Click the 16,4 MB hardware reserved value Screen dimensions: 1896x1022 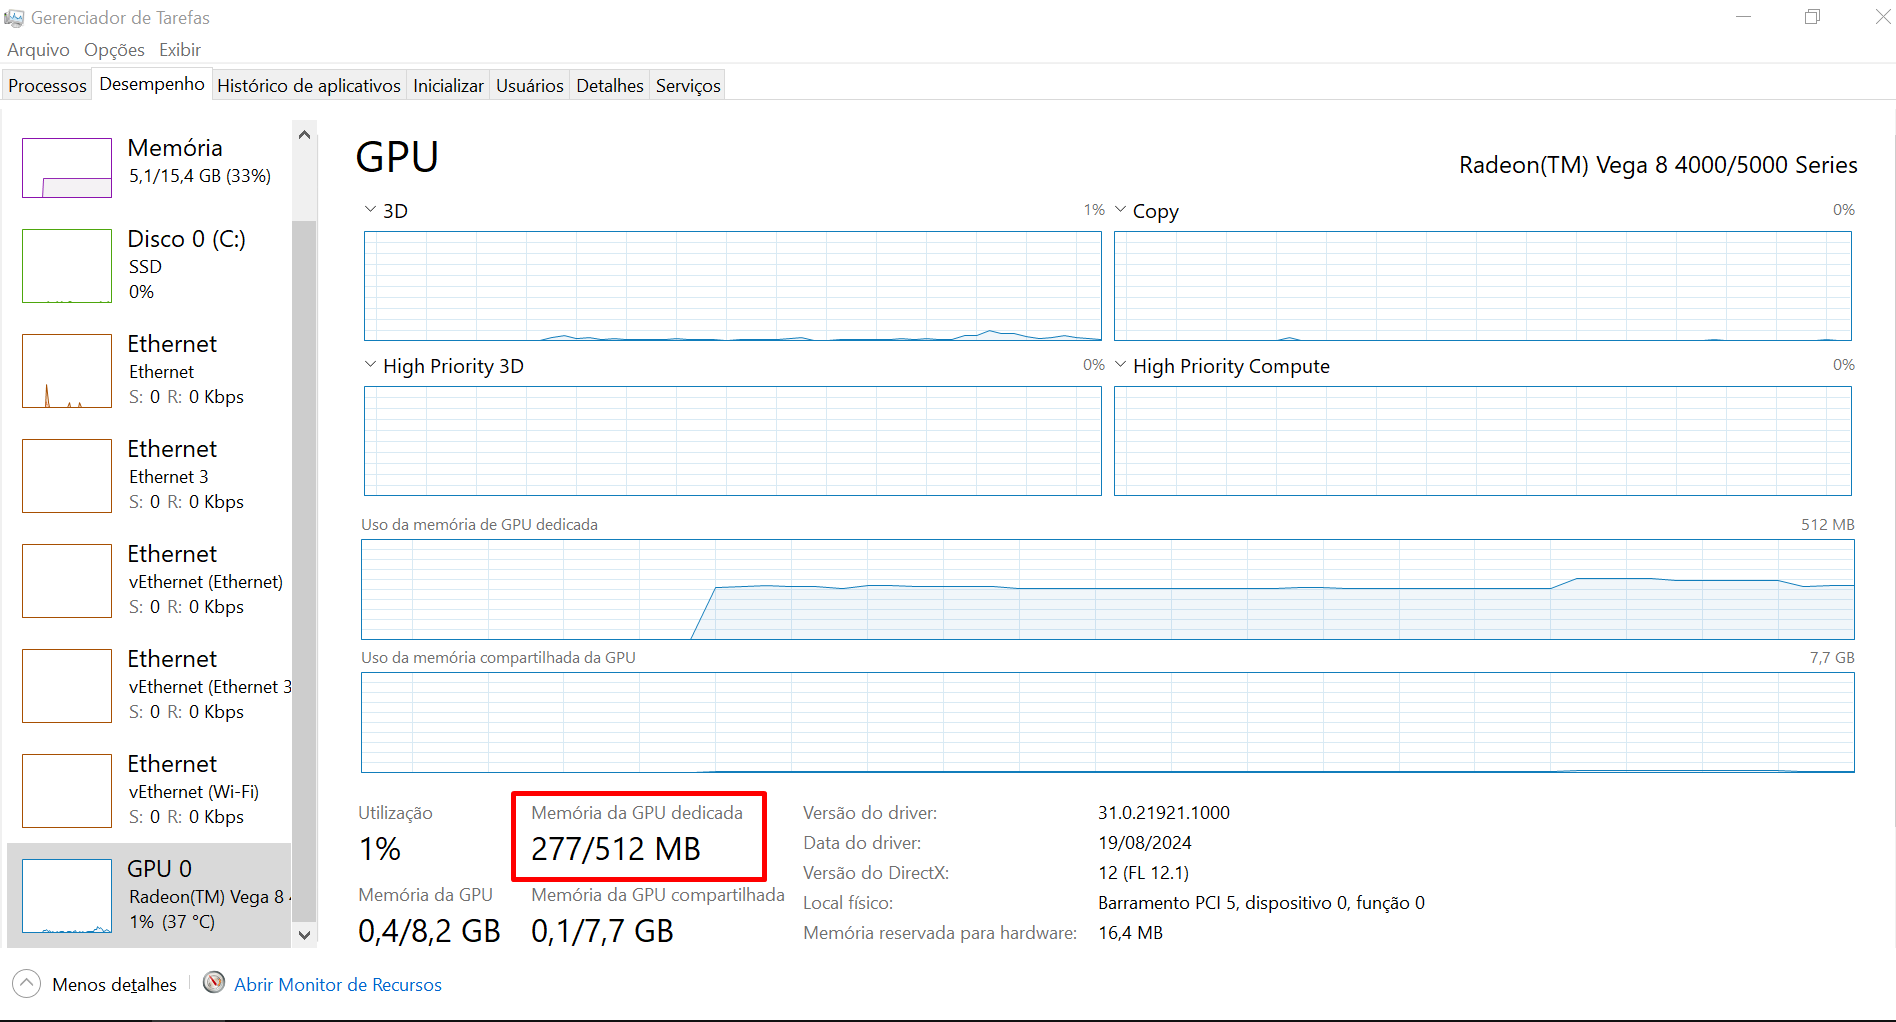pos(1130,933)
